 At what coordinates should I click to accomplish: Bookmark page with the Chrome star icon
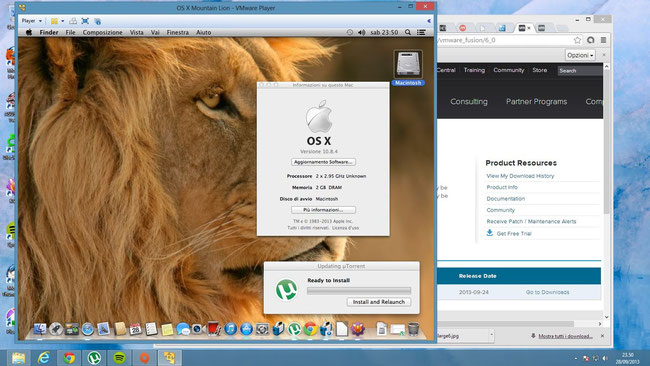tap(577, 40)
